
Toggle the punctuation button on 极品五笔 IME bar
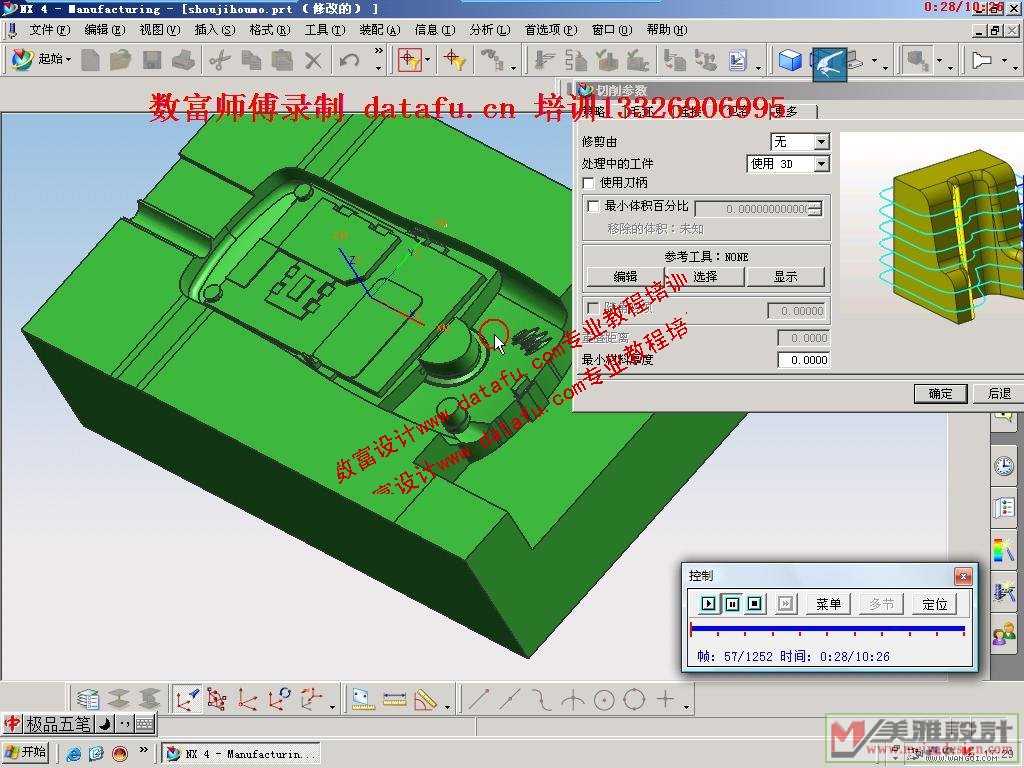coord(125,724)
